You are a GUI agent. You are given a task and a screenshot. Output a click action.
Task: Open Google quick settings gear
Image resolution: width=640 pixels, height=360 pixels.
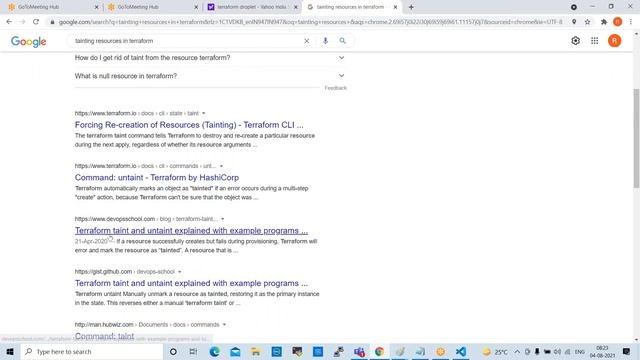click(576, 41)
